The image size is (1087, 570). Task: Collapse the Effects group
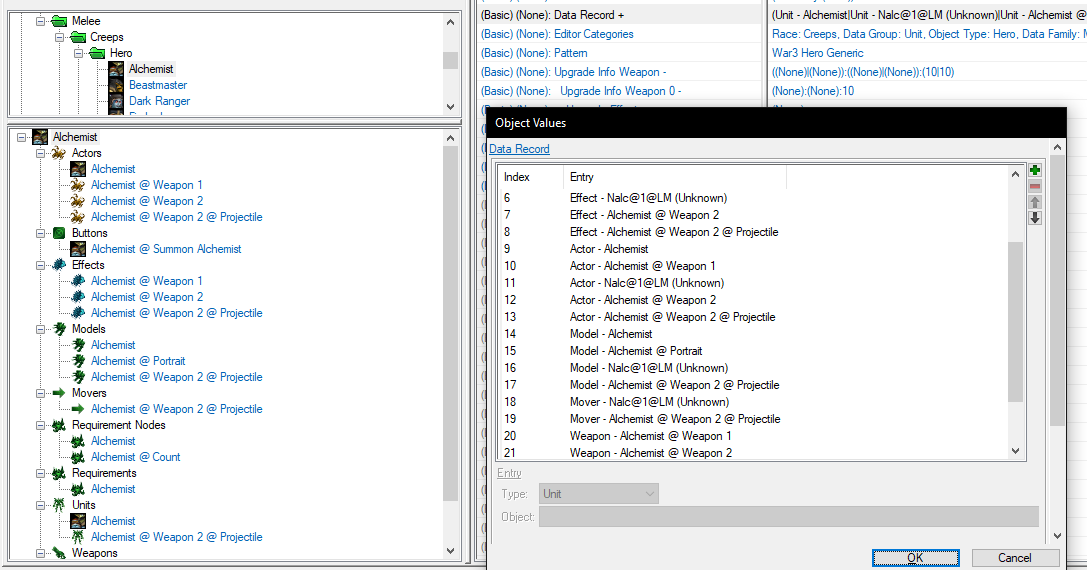[x=40, y=265]
